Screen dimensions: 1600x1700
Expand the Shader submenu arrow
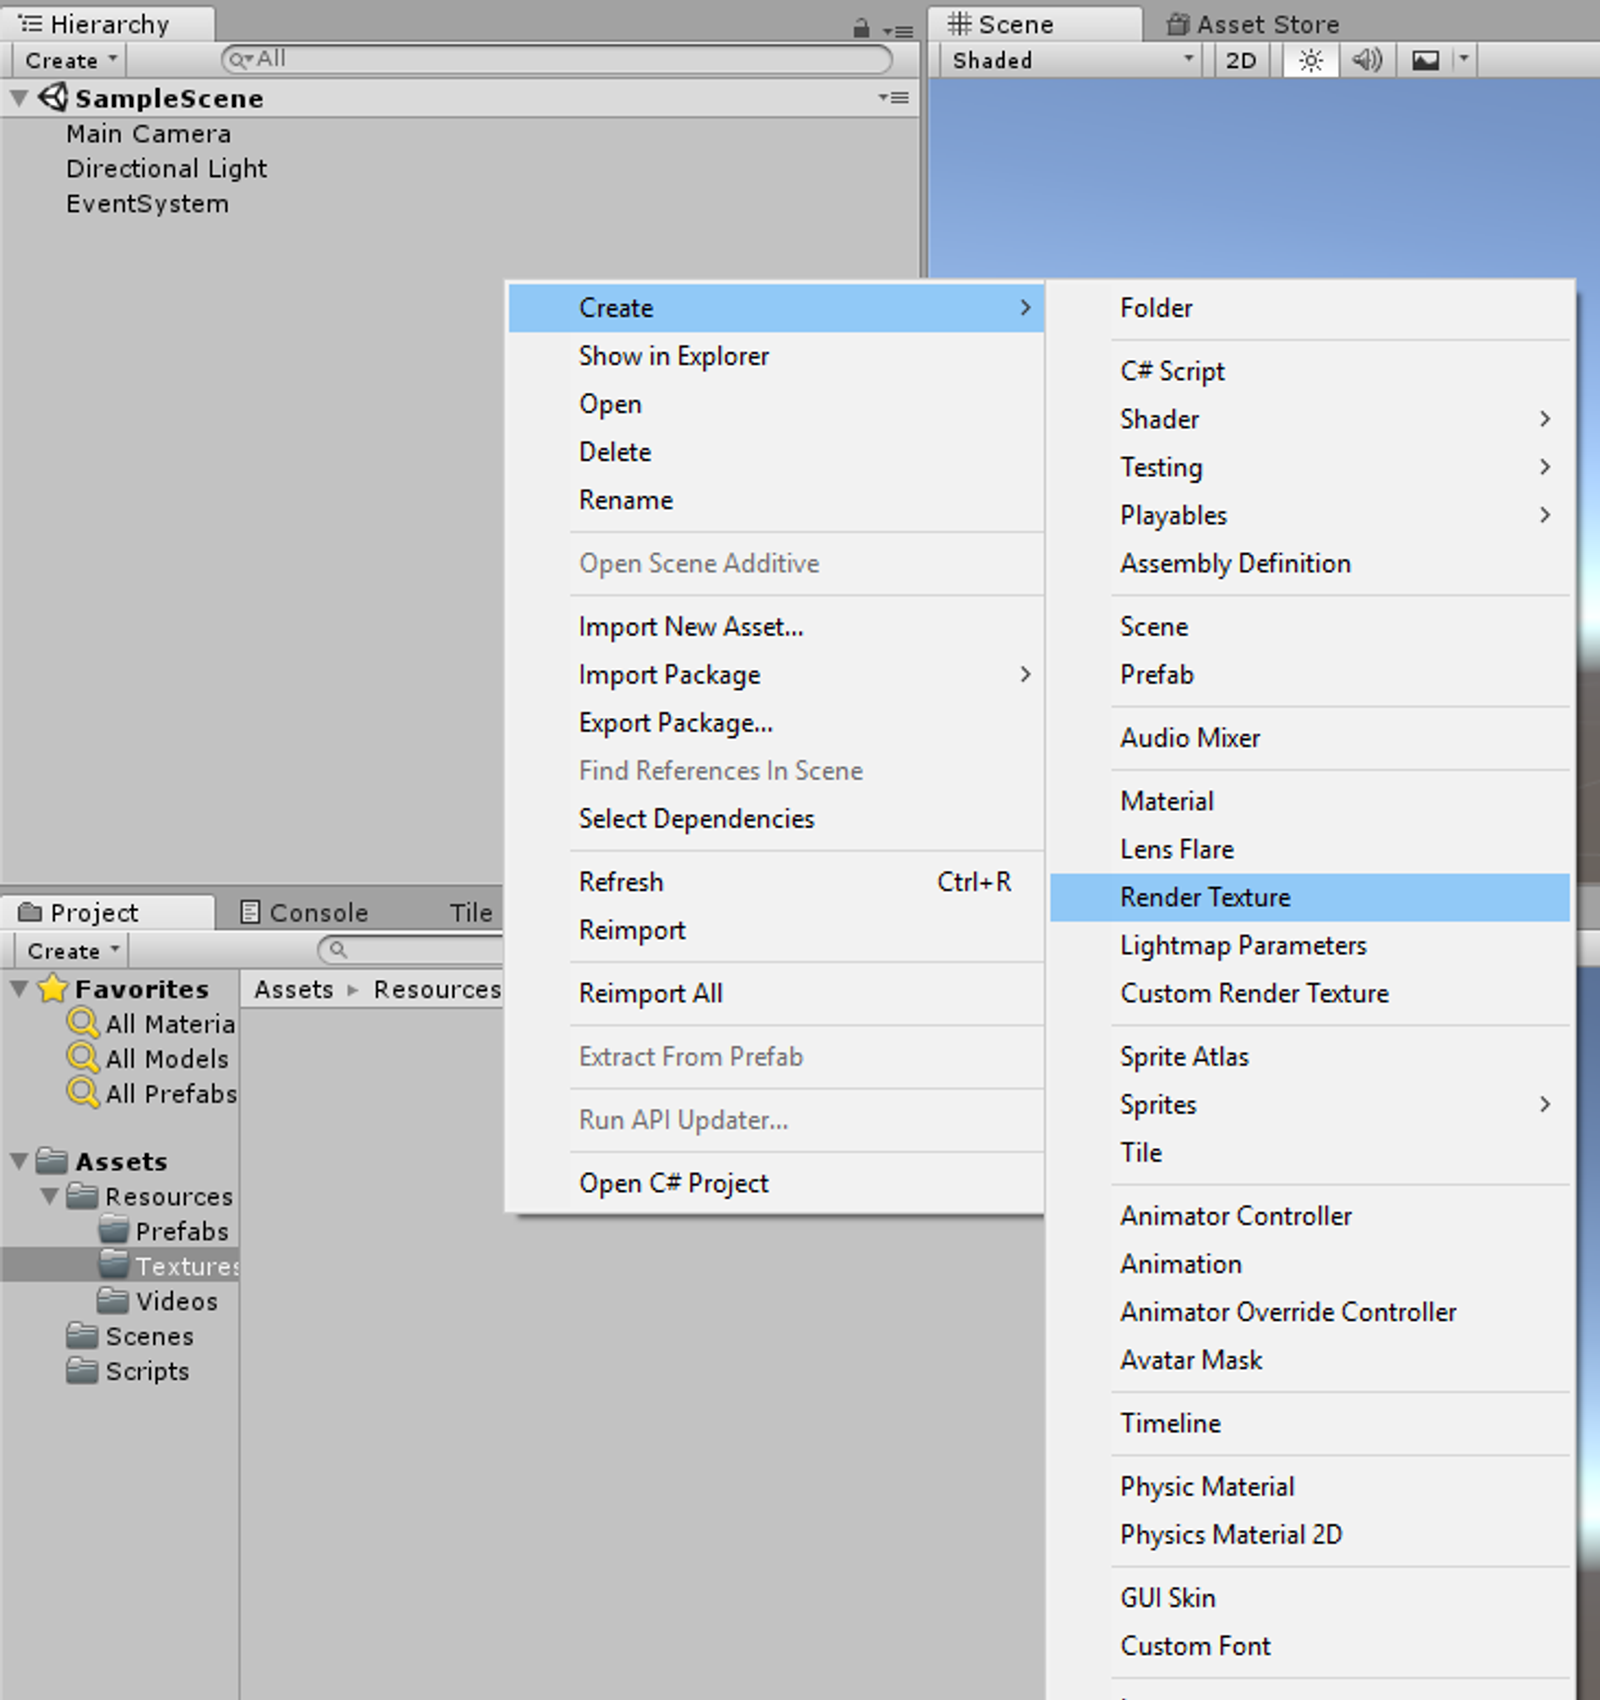coord(1545,419)
